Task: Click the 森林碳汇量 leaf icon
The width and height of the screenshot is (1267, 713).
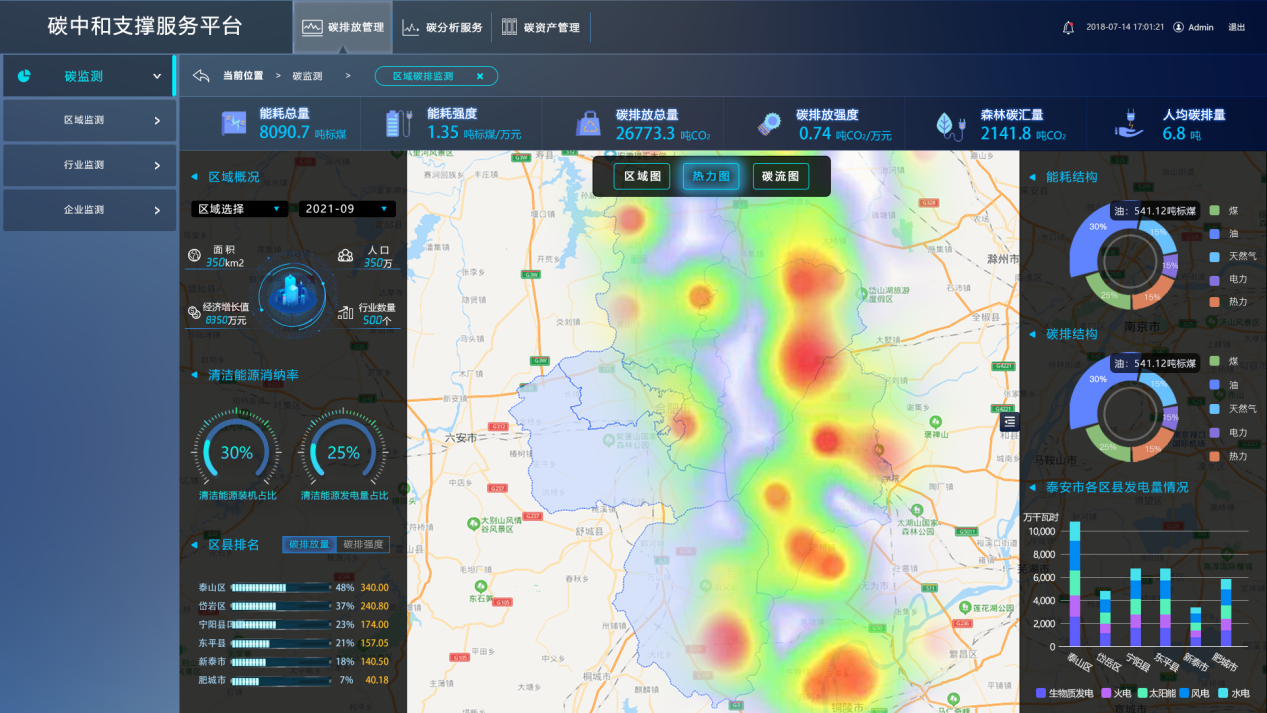Action: (x=946, y=124)
